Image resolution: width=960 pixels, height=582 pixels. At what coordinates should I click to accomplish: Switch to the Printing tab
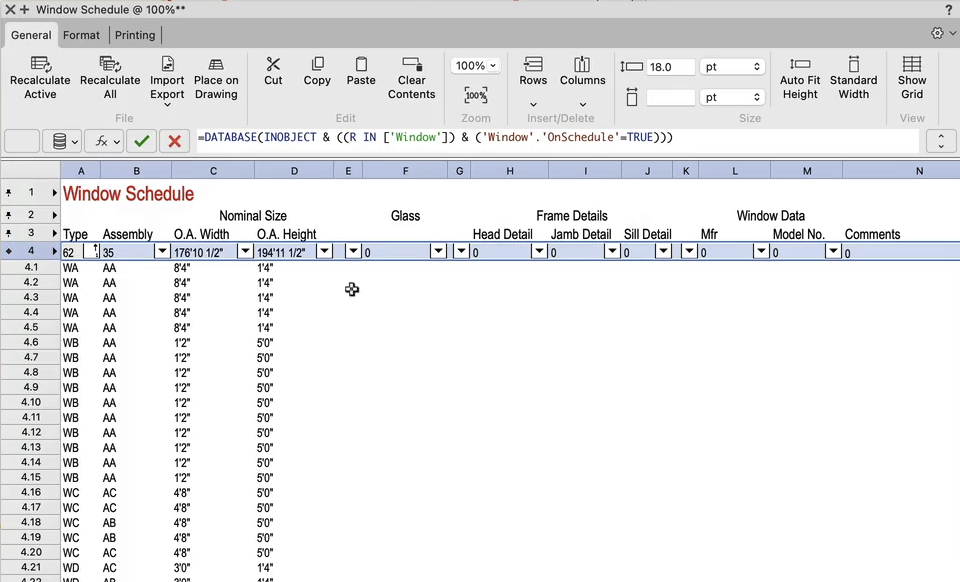pos(135,35)
